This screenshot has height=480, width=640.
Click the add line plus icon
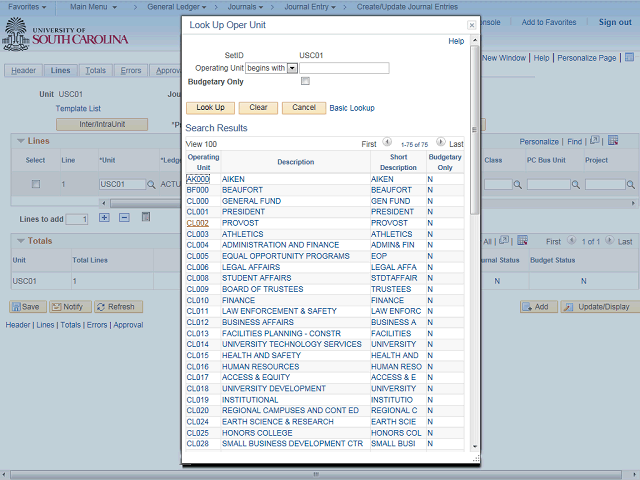point(104,218)
